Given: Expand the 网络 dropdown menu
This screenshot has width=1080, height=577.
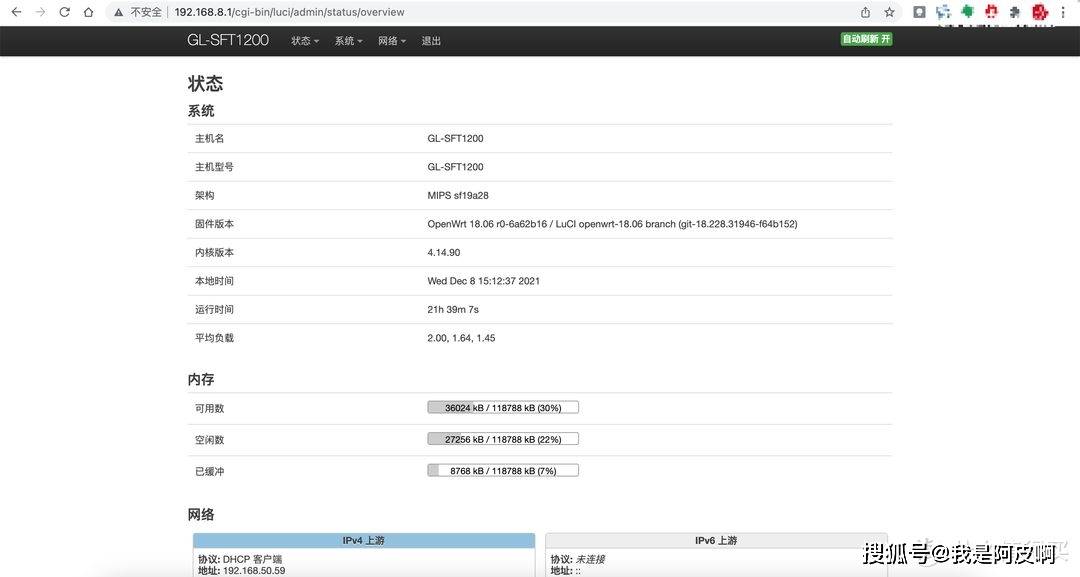Looking at the screenshot, I should tap(392, 41).
